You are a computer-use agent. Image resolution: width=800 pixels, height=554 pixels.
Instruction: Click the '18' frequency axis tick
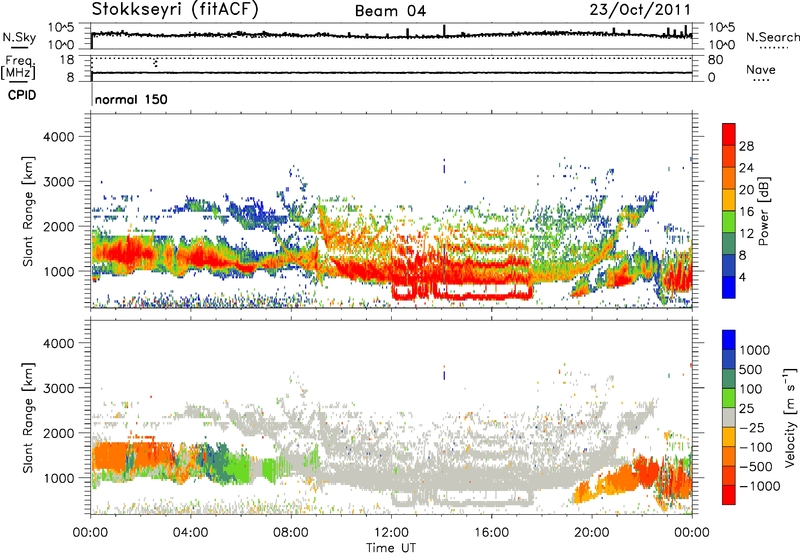[67, 60]
